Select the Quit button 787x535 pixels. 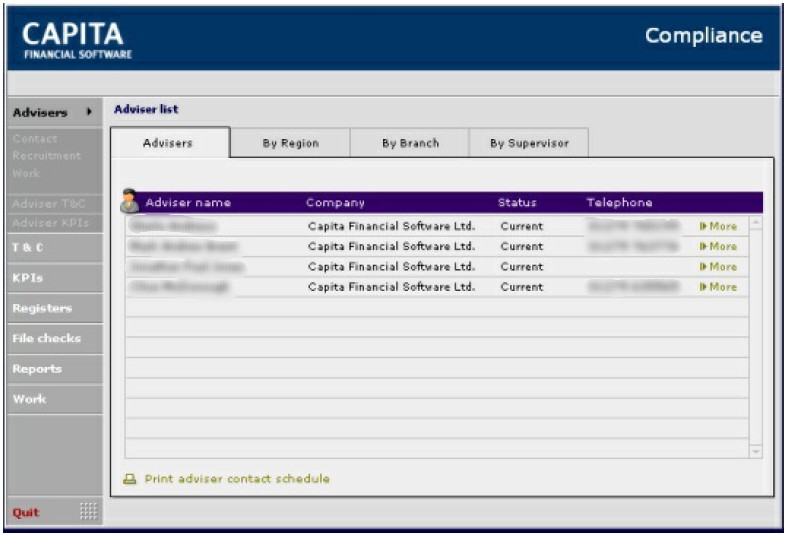coord(26,512)
